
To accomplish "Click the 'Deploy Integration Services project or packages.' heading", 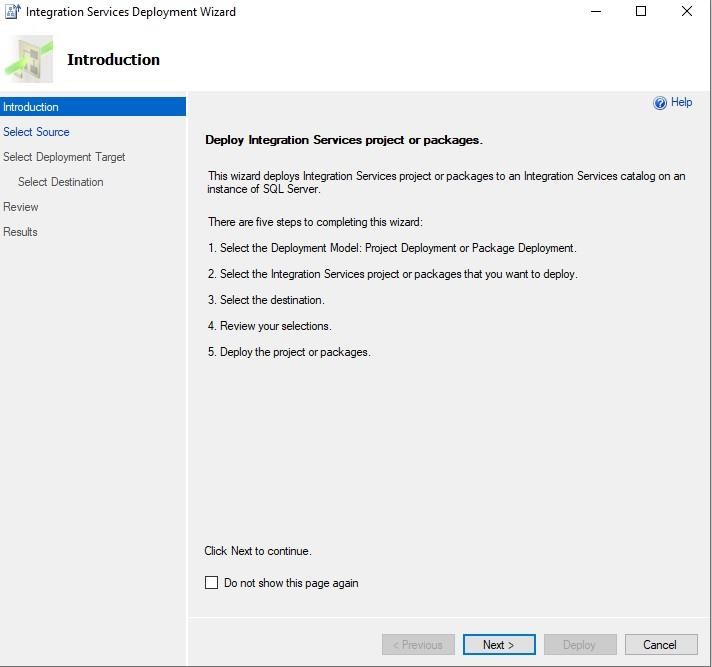I will pos(344,140).
